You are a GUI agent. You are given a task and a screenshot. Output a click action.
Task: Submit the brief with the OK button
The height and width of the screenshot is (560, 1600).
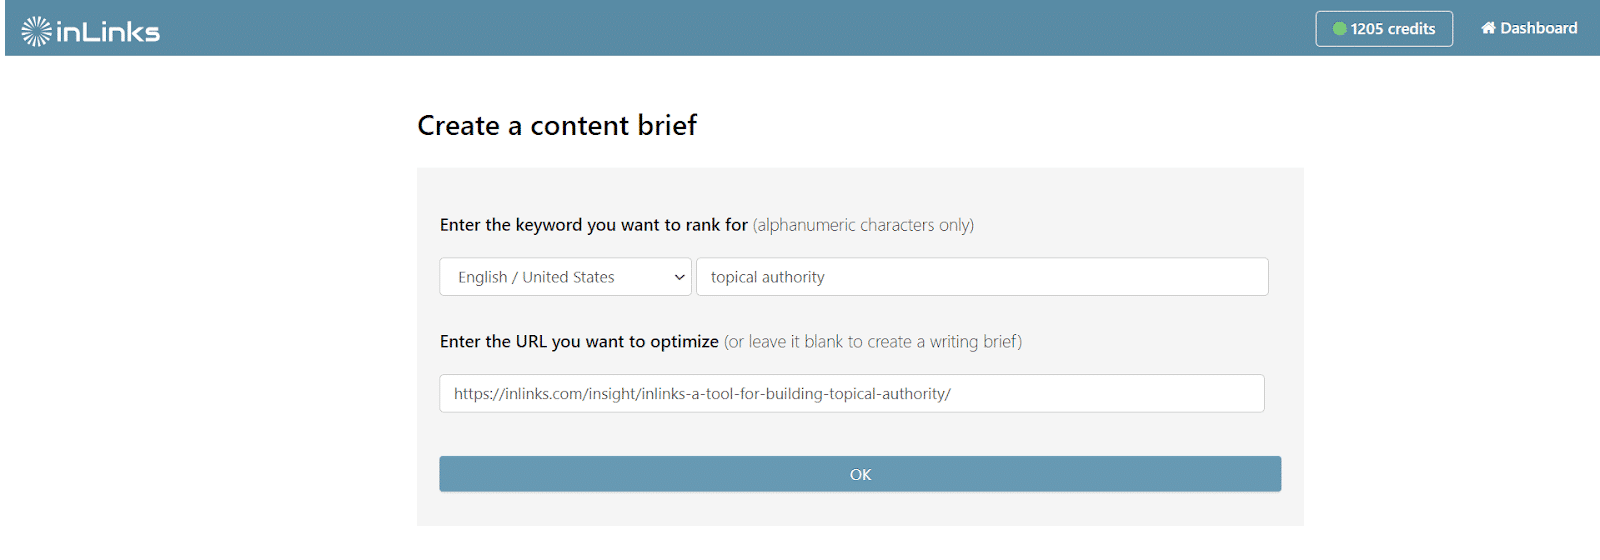tap(860, 474)
